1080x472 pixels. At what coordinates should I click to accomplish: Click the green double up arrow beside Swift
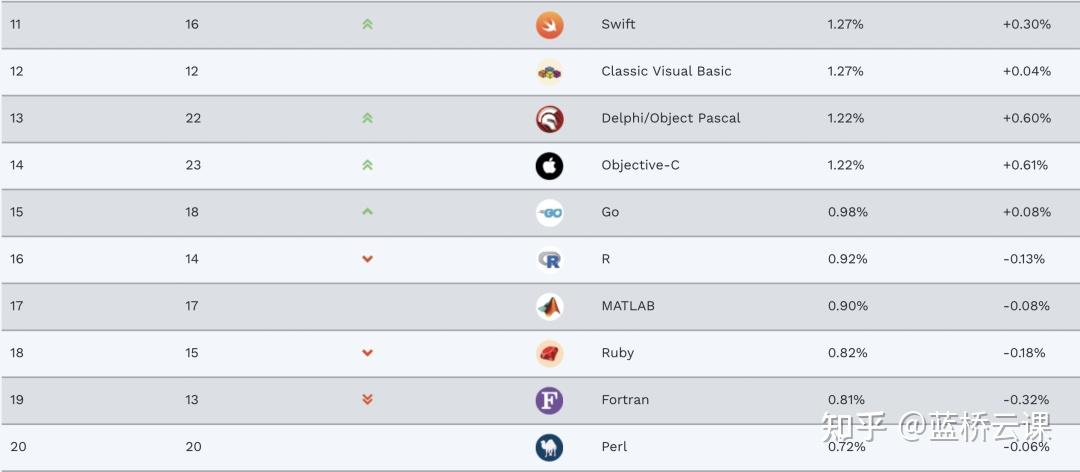[x=367, y=24]
